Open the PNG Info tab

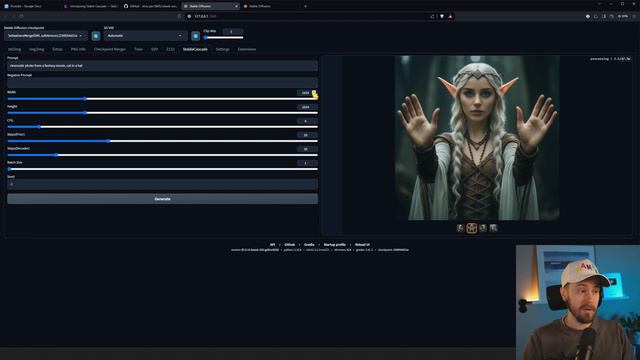pos(78,49)
